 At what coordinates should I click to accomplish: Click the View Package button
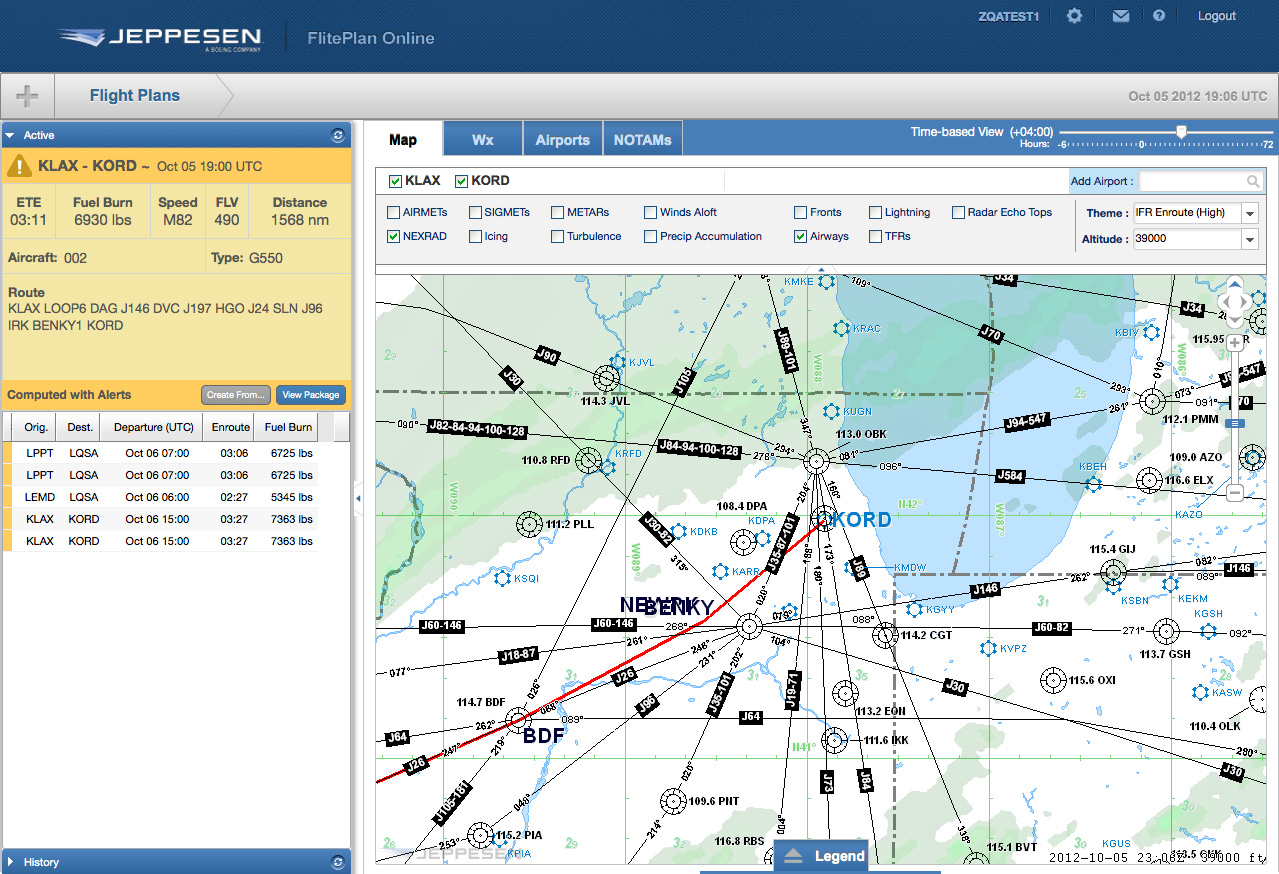[310, 395]
